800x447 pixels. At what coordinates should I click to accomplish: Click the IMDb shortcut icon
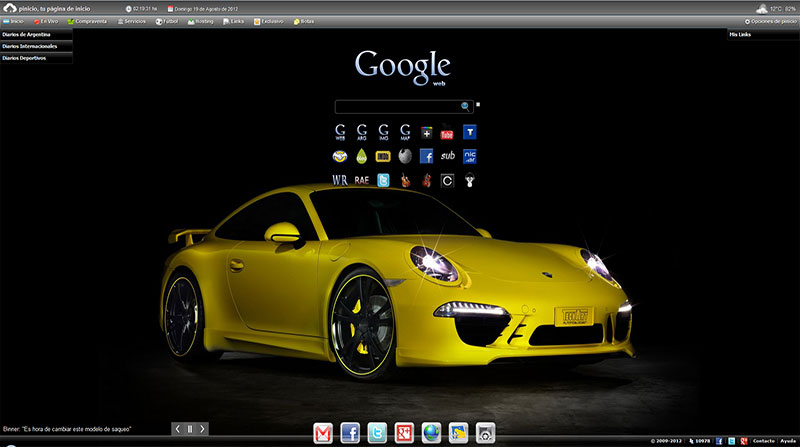[382, 156]
